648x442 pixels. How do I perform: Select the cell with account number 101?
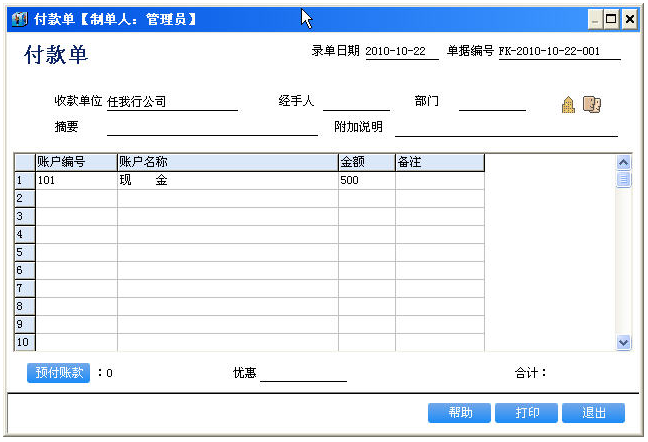76,181
